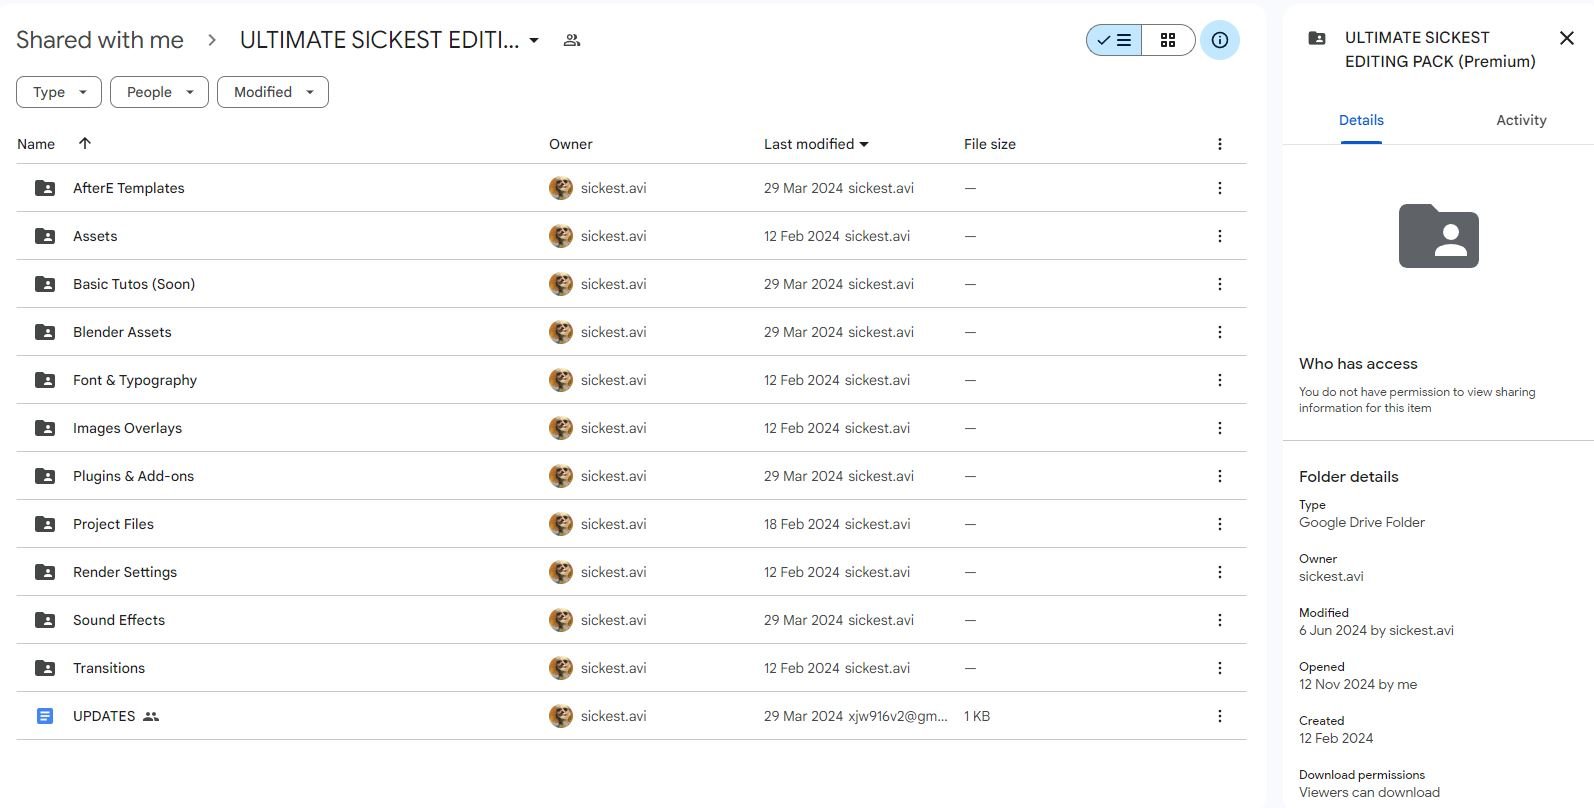Select the UPDATES document name
This screenshot has width=1594, height=808.
[104, 716]
